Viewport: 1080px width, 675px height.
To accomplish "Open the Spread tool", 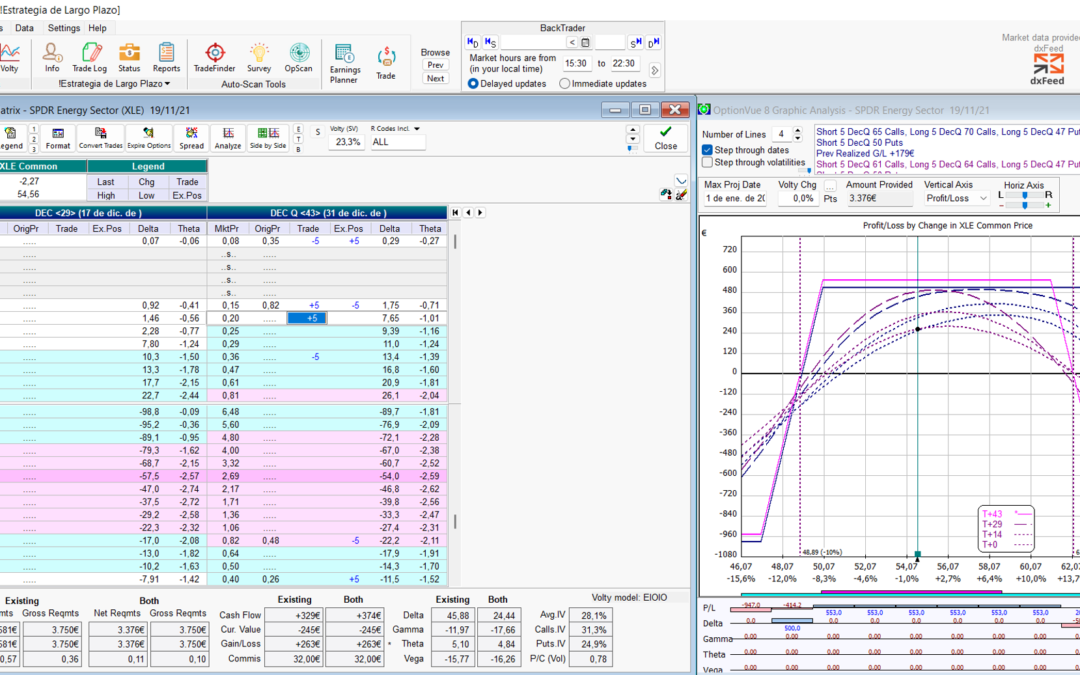I will point(191,138).
